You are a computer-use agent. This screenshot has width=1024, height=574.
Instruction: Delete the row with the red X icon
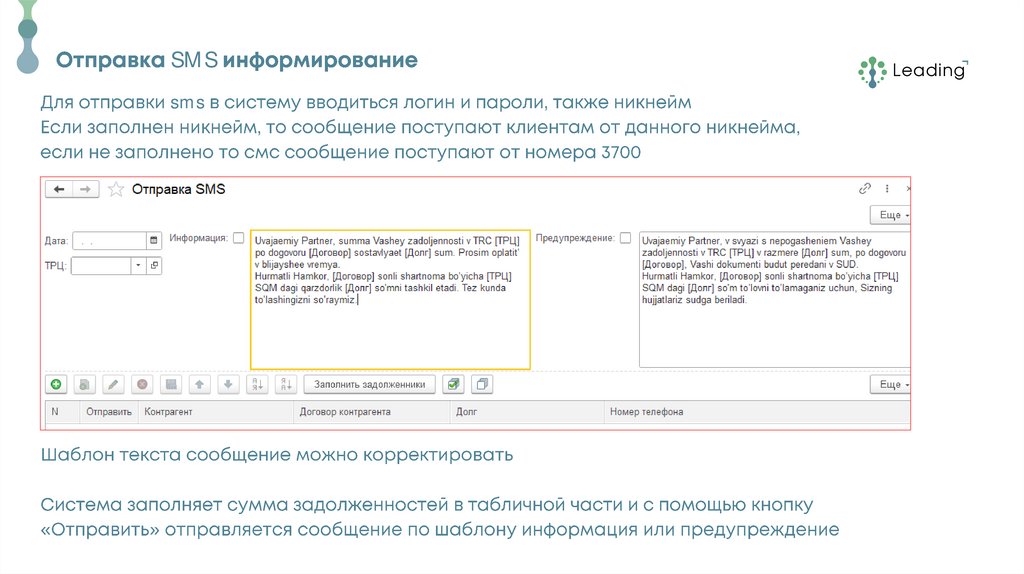pos(142,385)
